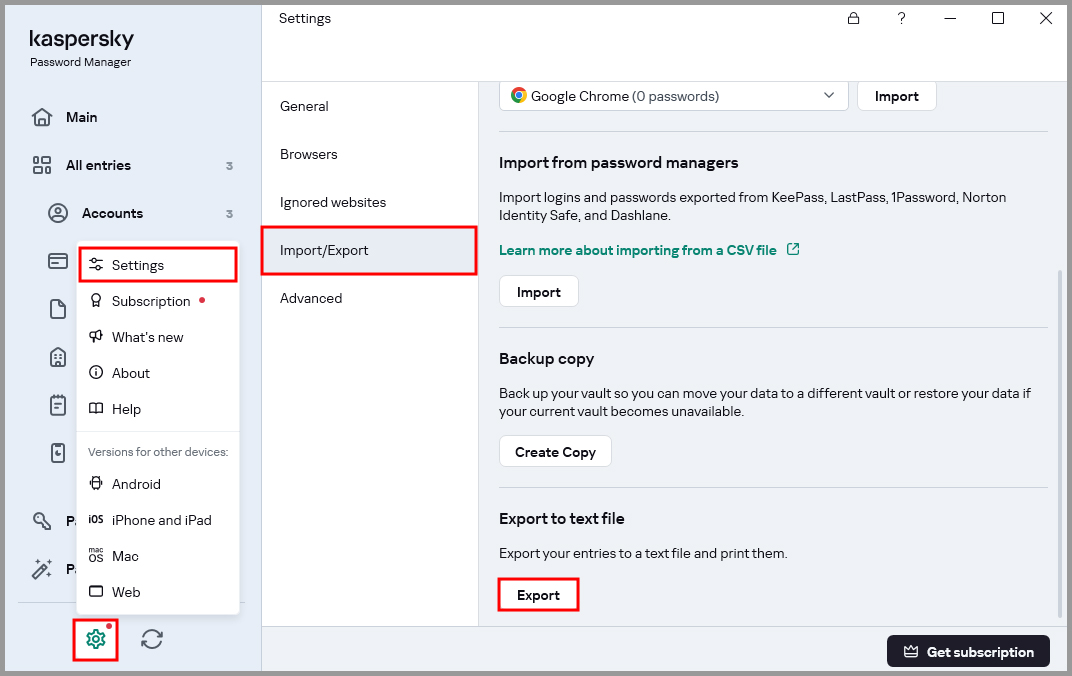
Task: Click the external link icon beside CSV link
Action: [x=793, y=249]
